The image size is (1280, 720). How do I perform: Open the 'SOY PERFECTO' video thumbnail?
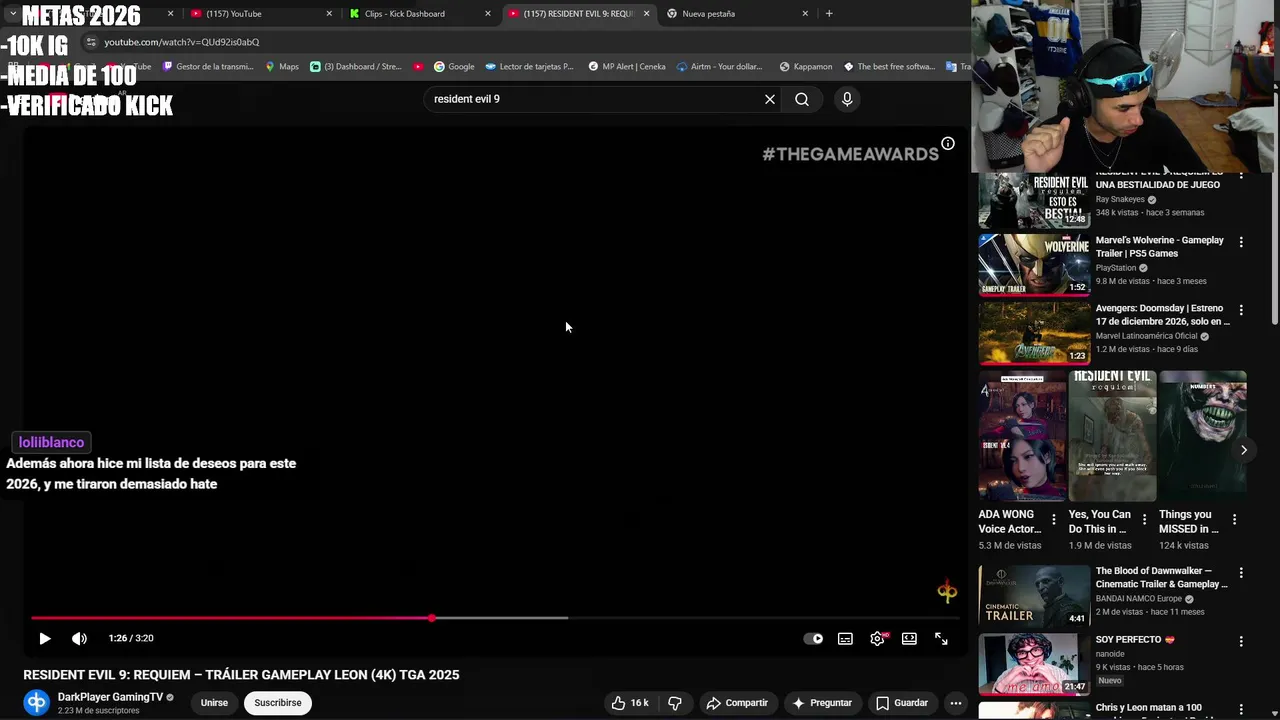click(x=1034, y=665)
